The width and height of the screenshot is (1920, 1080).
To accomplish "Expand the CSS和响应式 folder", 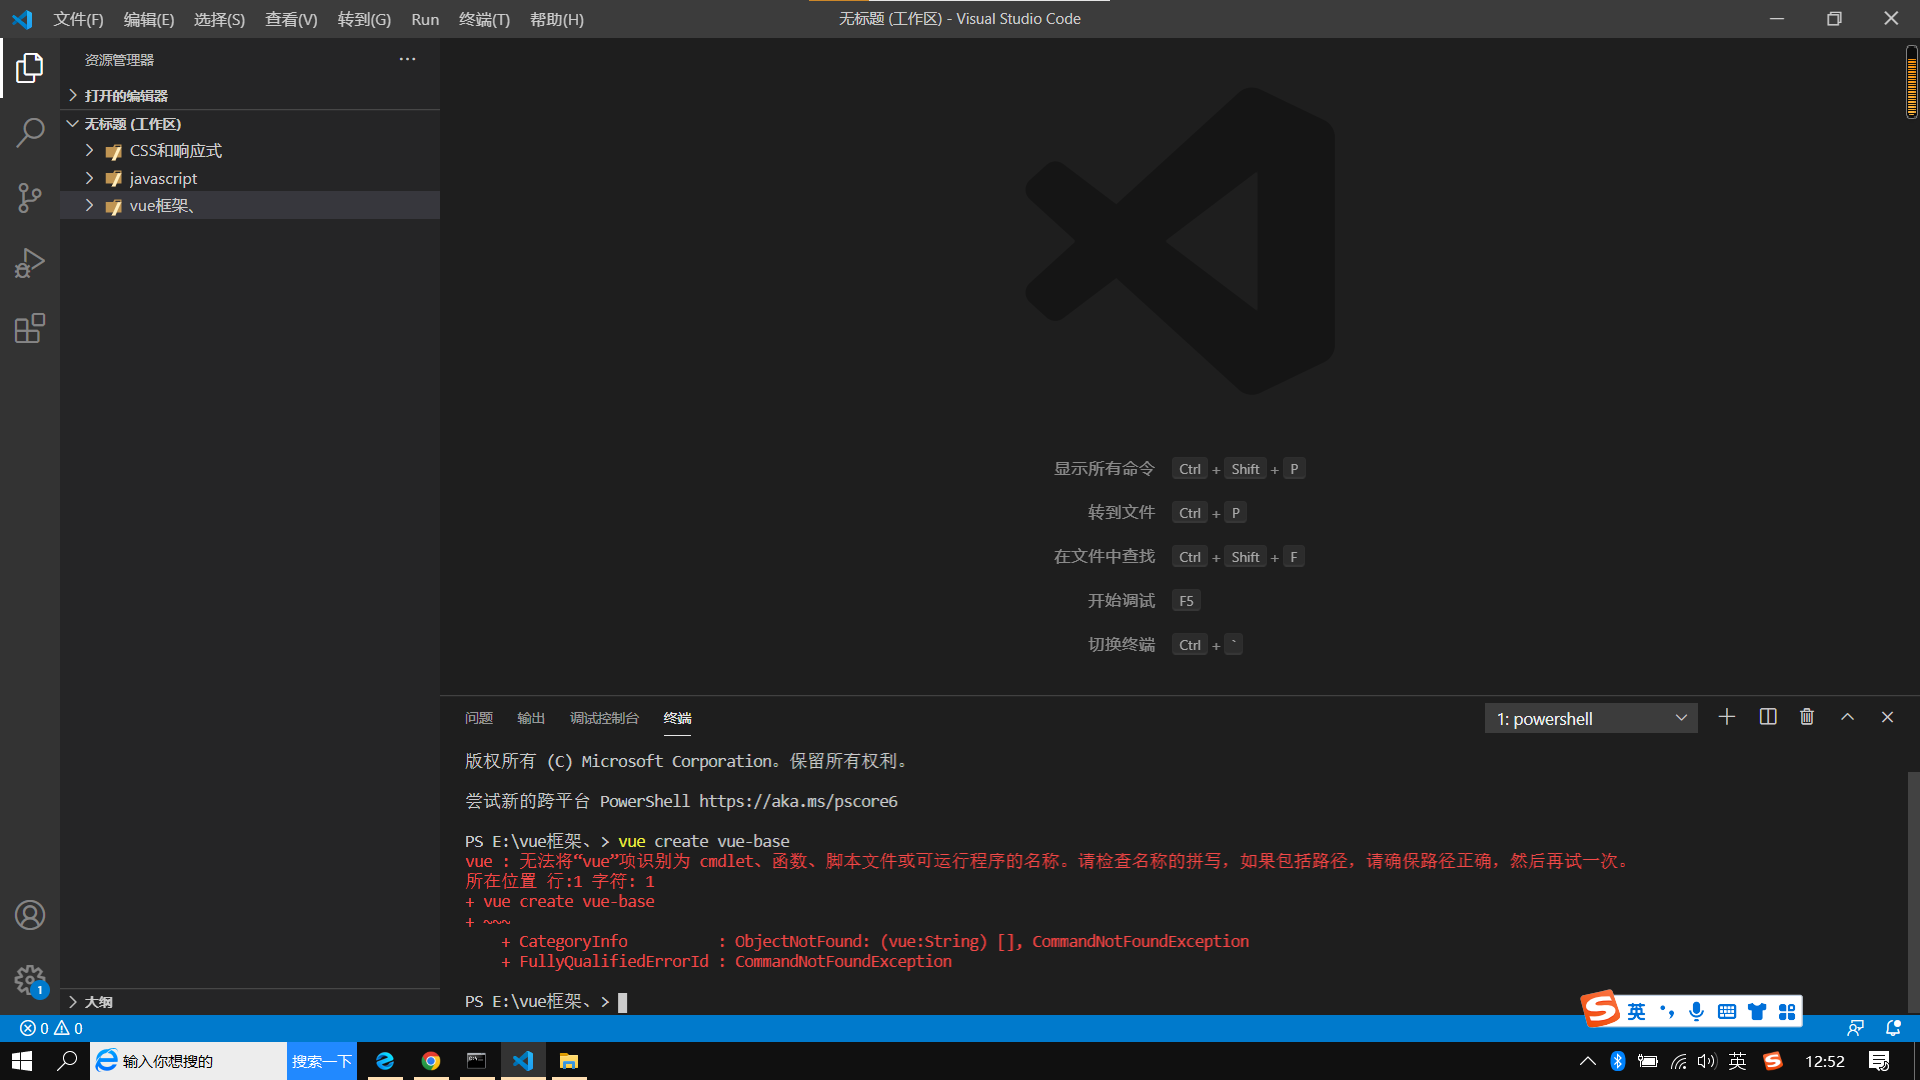I will pyautogui.click(x=250, y=150).
